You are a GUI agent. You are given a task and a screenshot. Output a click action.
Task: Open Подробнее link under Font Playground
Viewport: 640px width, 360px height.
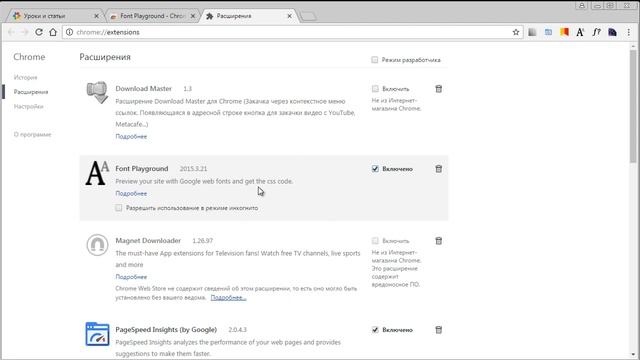point(131,193)
